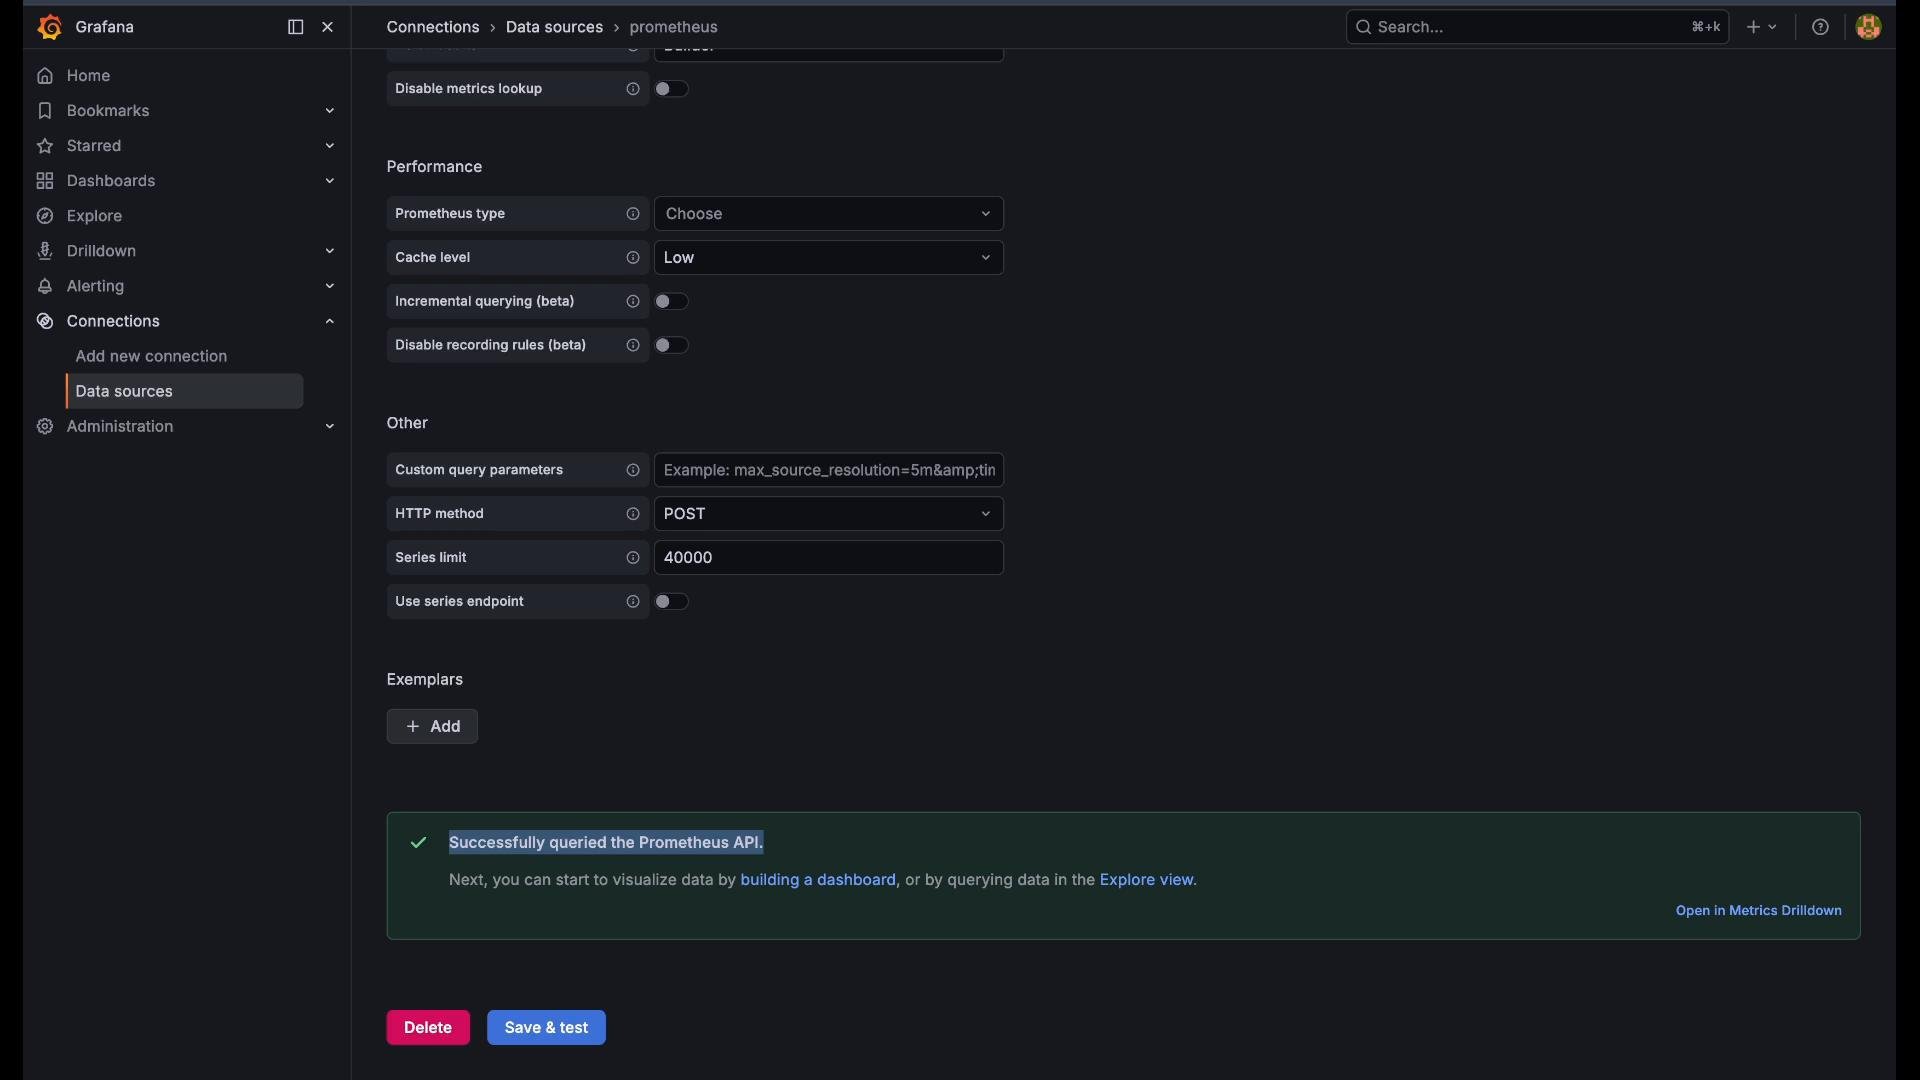Show info icon for Series limit

[633, 558]
